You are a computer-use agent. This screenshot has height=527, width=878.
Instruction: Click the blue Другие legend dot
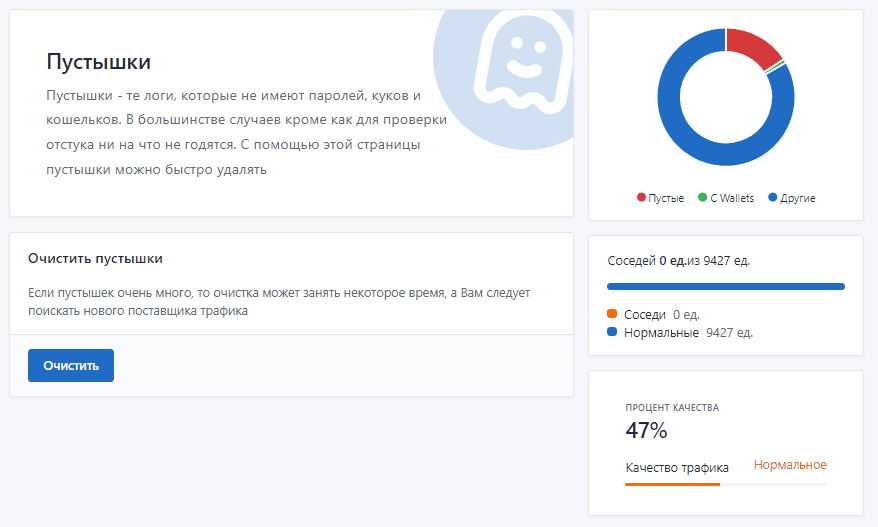tap(773, 198)
